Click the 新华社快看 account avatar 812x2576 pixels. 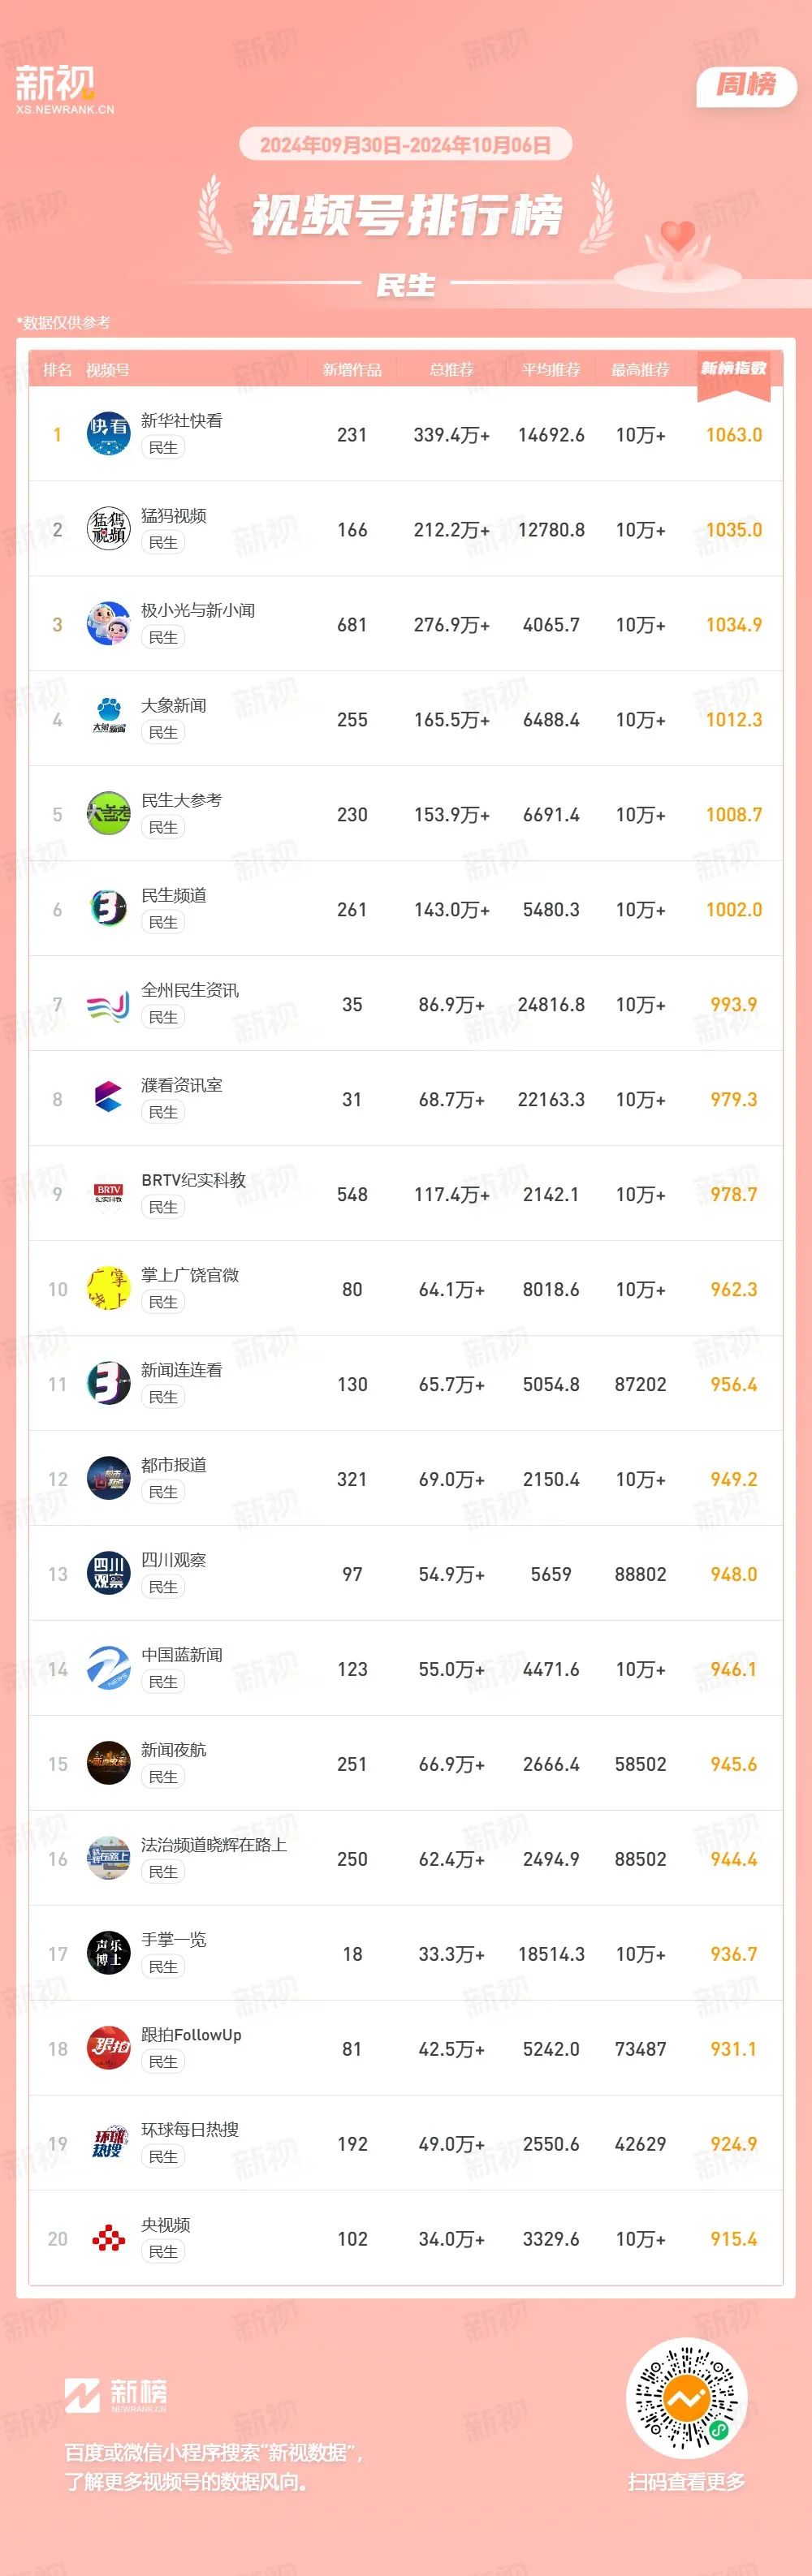click(x=108, y=434)
